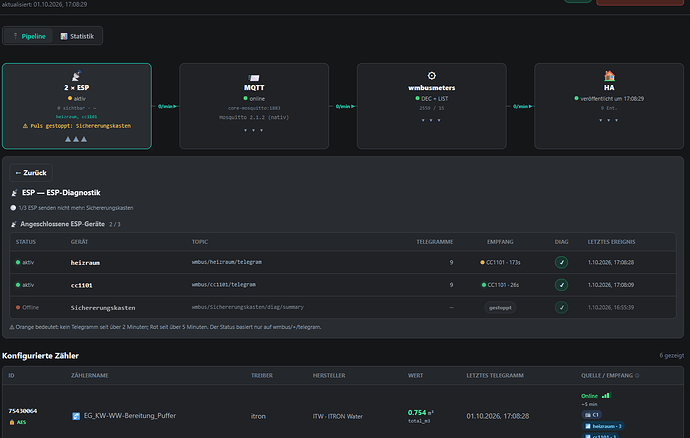Expand the HA card details arrows

[608, 120]
